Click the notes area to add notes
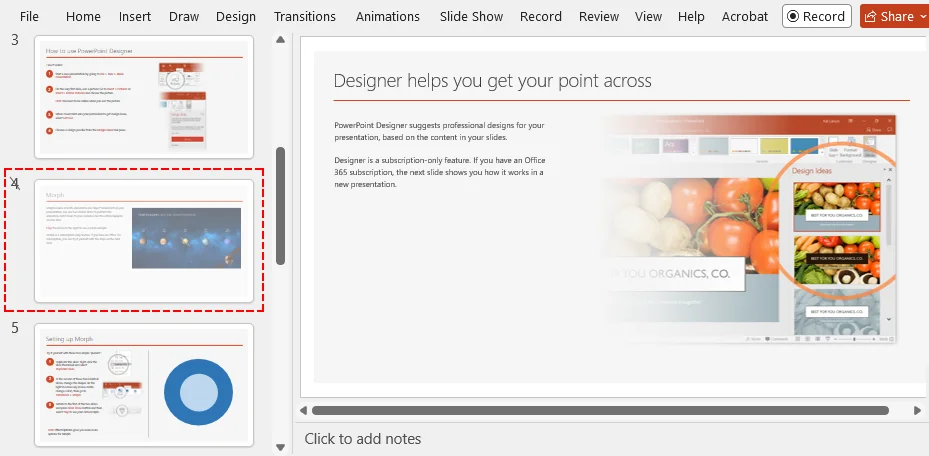Screen dimensions: 929x456 pyautogui.click(x=363, y=439)
